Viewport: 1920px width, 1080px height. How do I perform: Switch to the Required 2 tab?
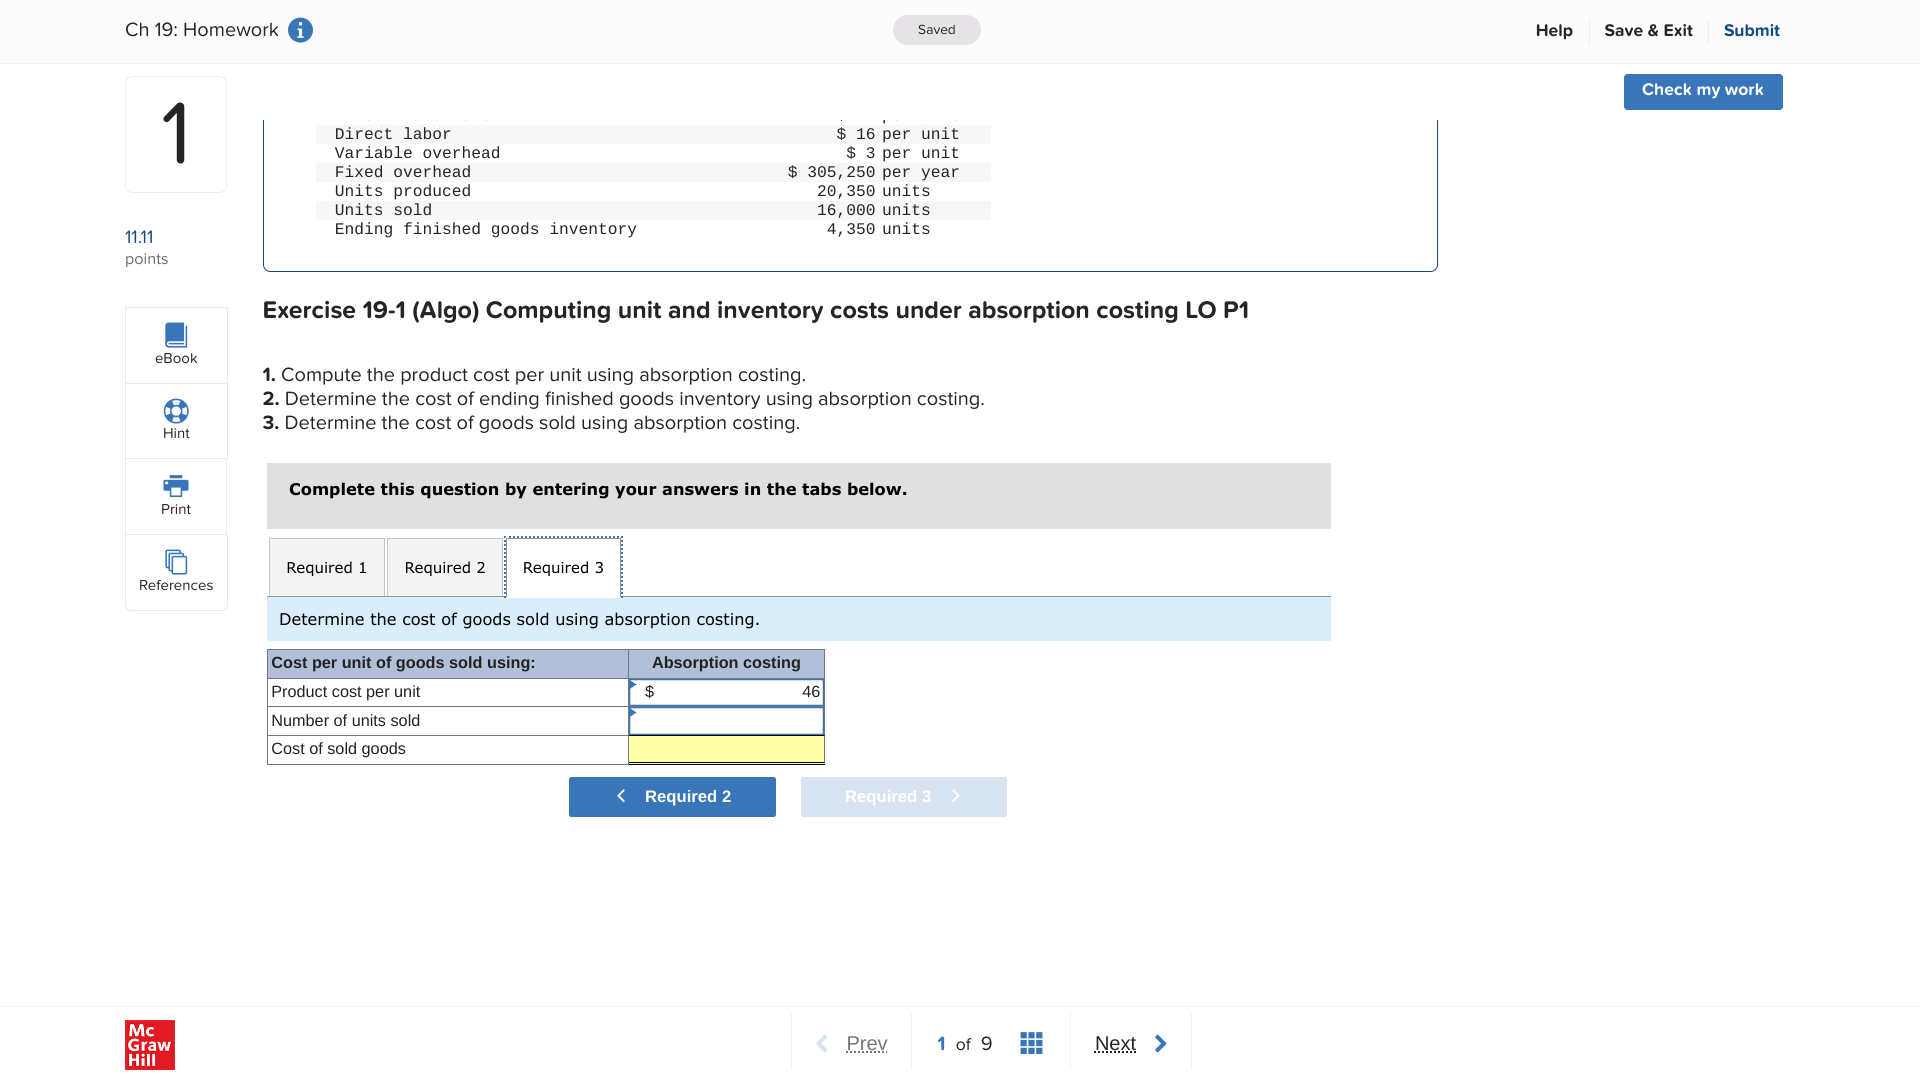[445, 567]
